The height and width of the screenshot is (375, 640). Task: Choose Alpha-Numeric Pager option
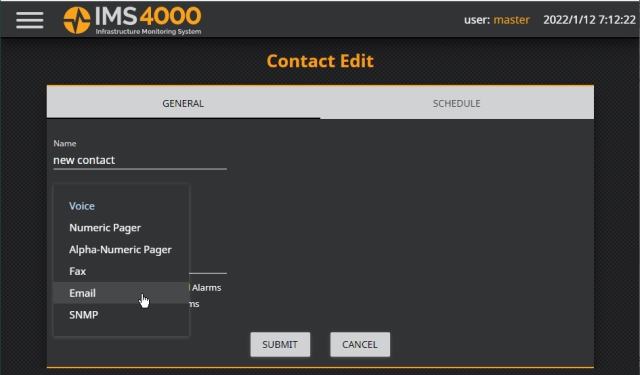click(121, 249)
